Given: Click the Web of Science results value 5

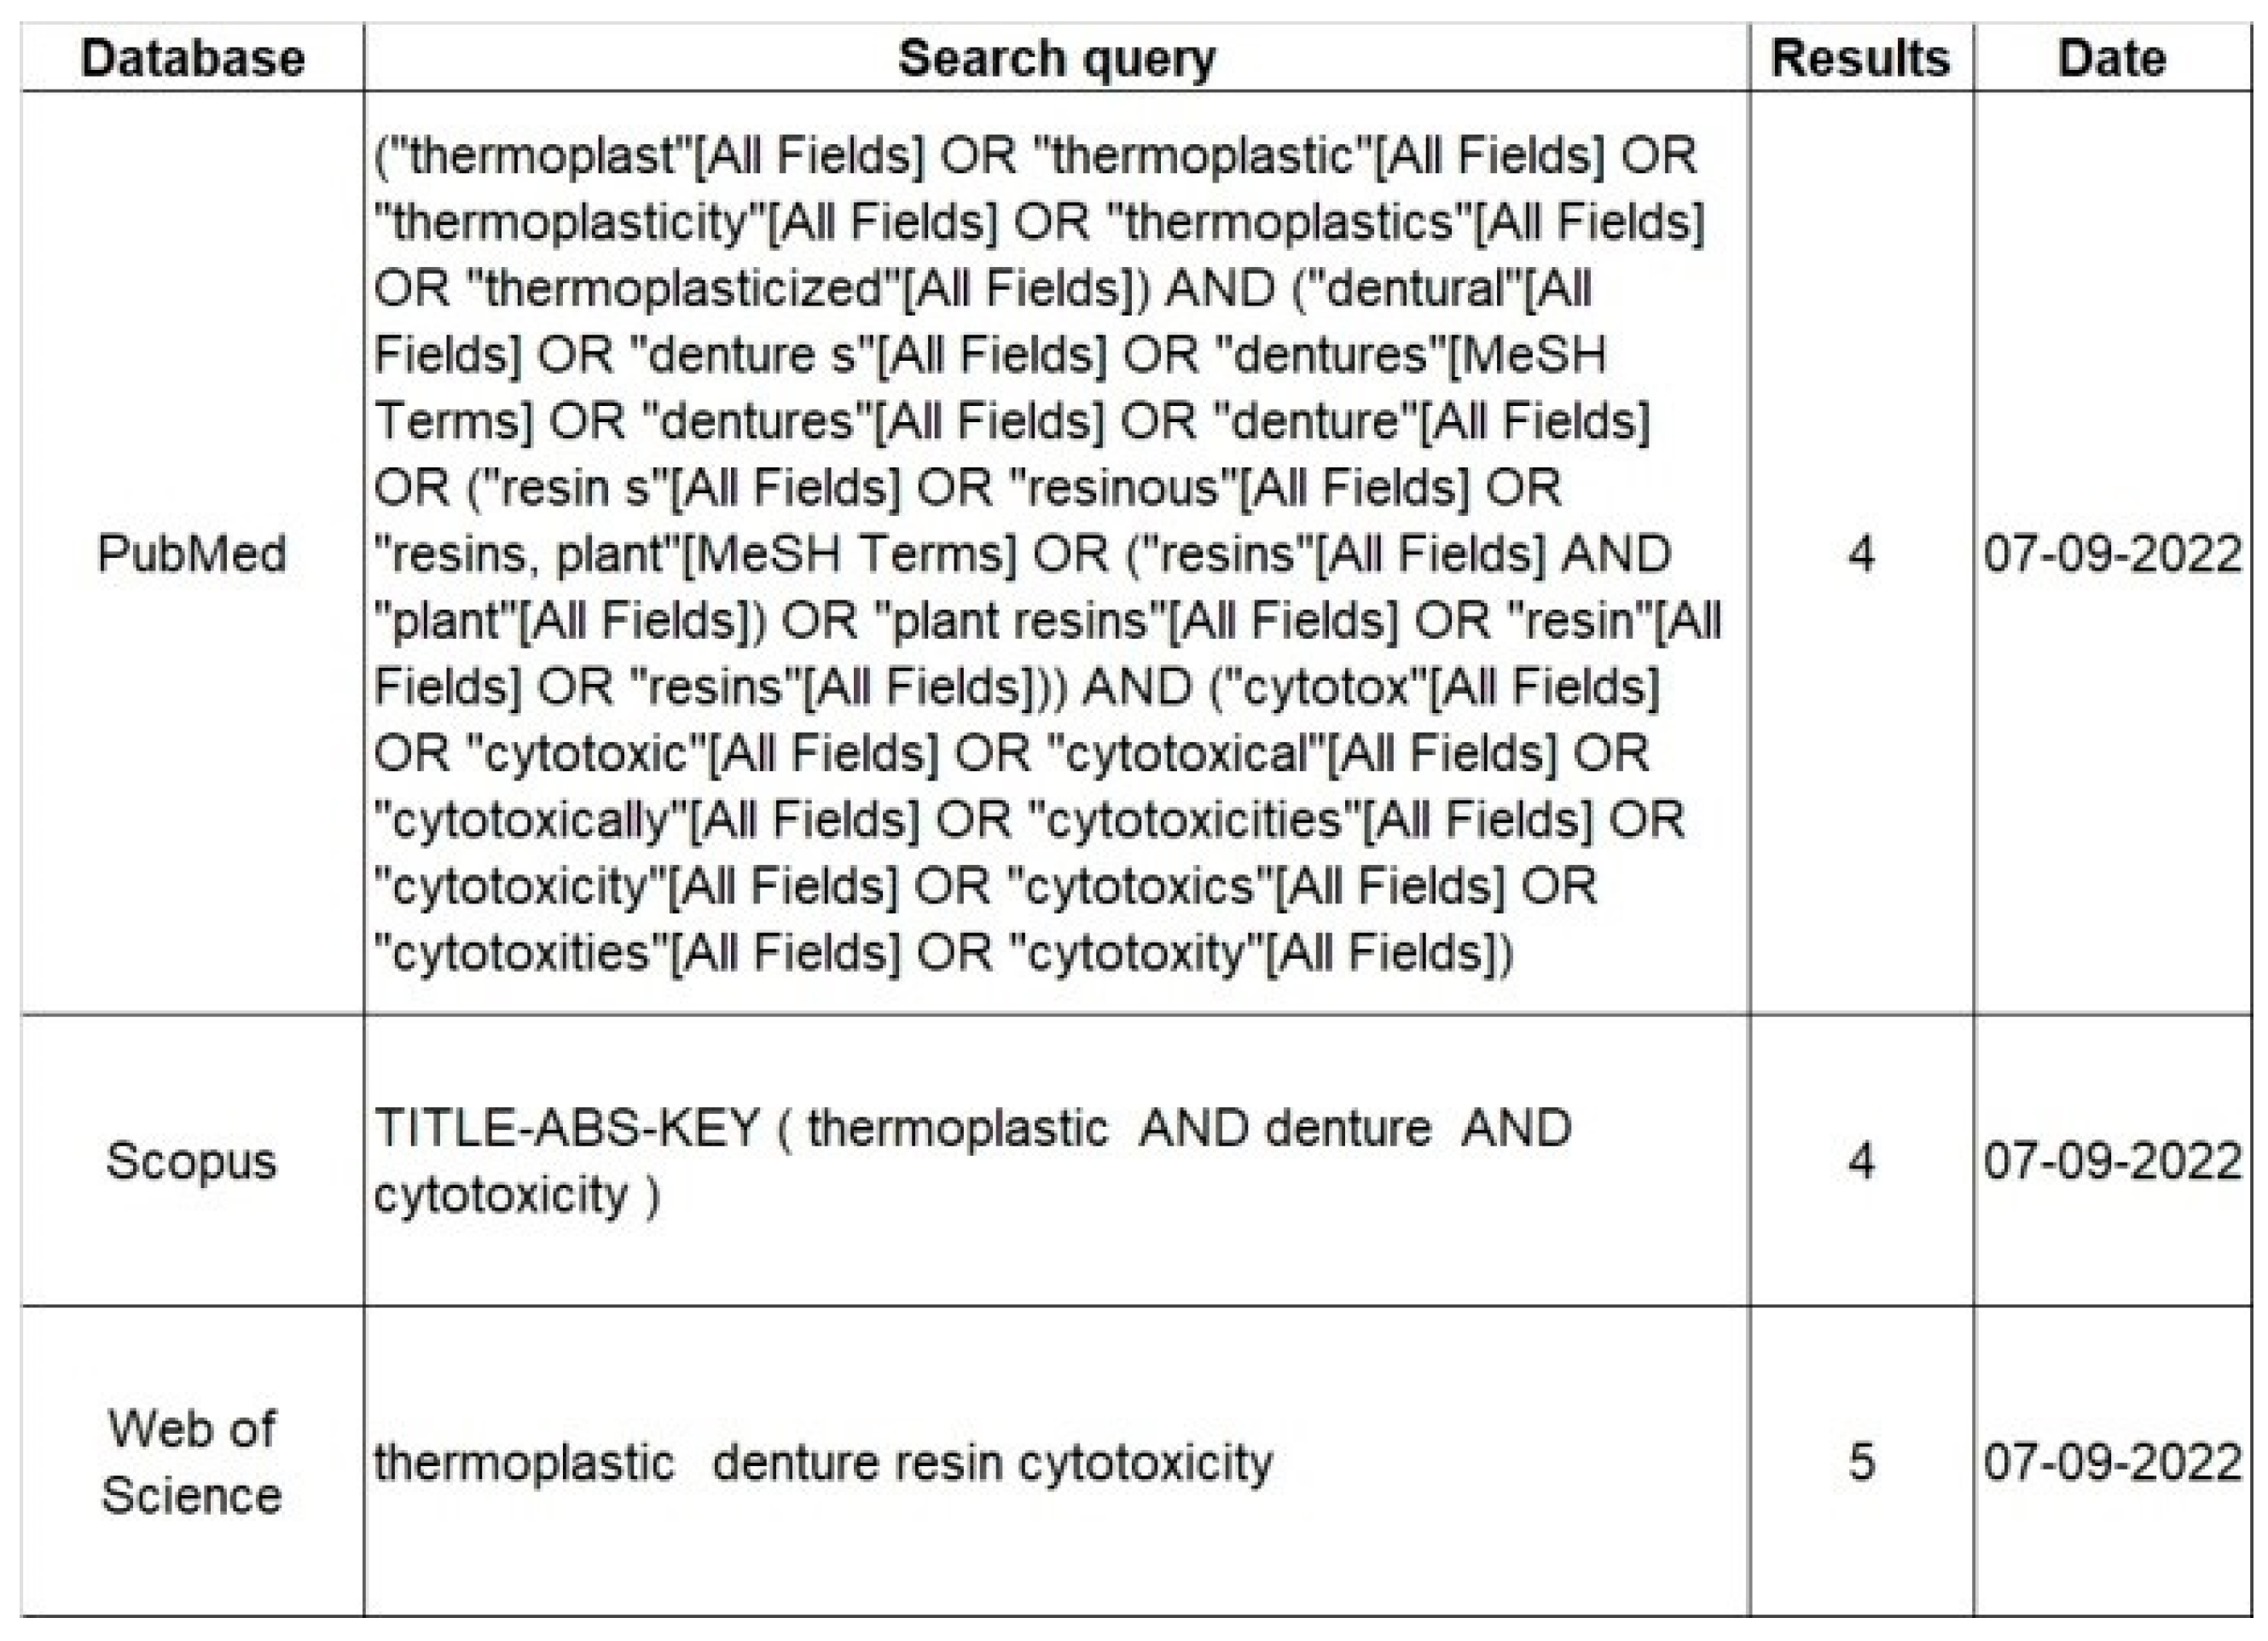Looking at the screenshot, I should [x=1860, y=1462].
